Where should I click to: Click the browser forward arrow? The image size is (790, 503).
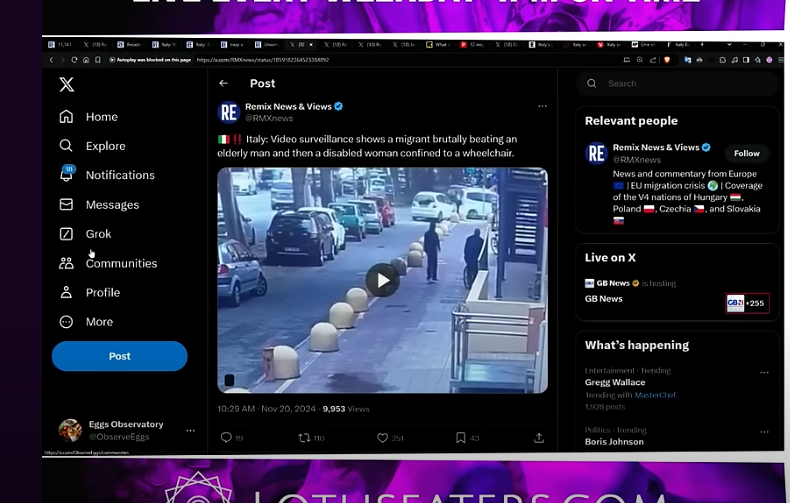tap(62, 60)
